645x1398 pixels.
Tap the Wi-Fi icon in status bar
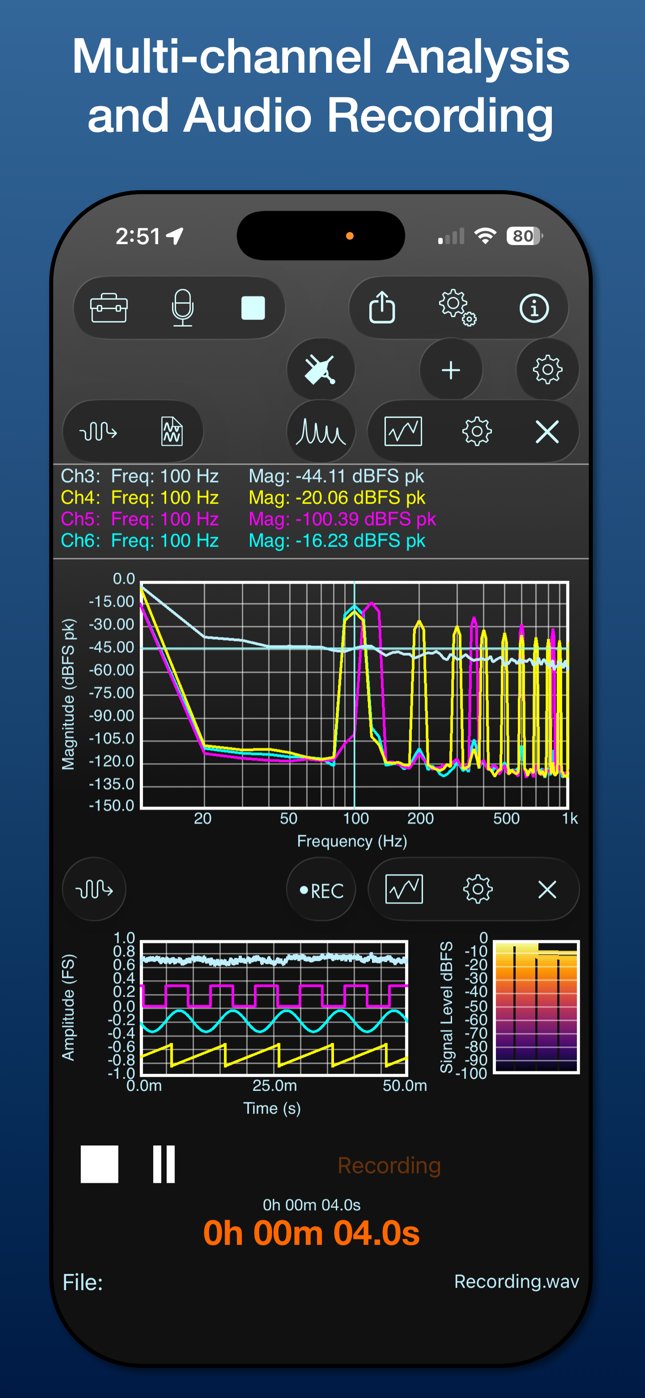pos(486,236)
